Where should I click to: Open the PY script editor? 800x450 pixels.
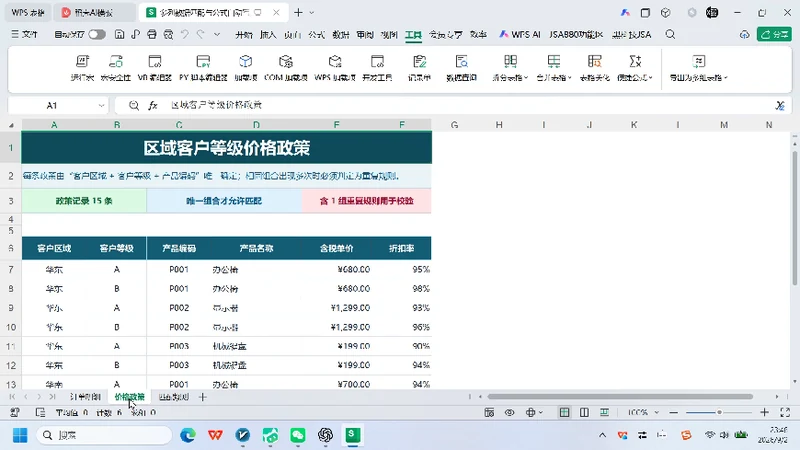coord(203,67)
